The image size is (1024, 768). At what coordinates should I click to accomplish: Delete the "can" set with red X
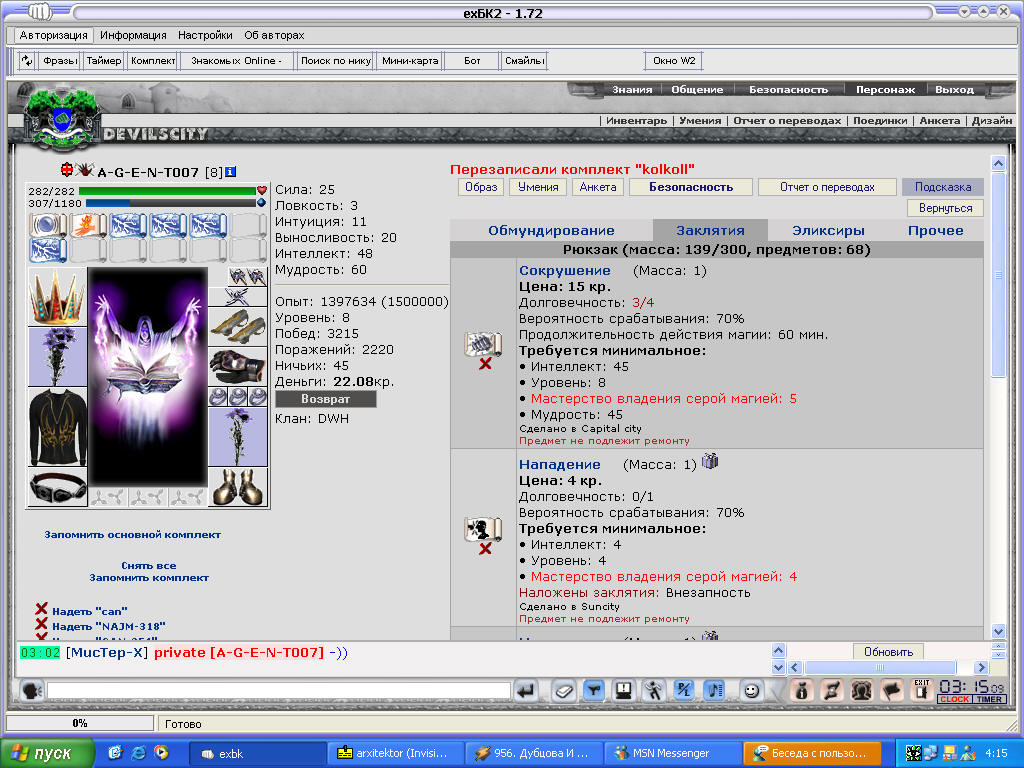coord(41,609)
